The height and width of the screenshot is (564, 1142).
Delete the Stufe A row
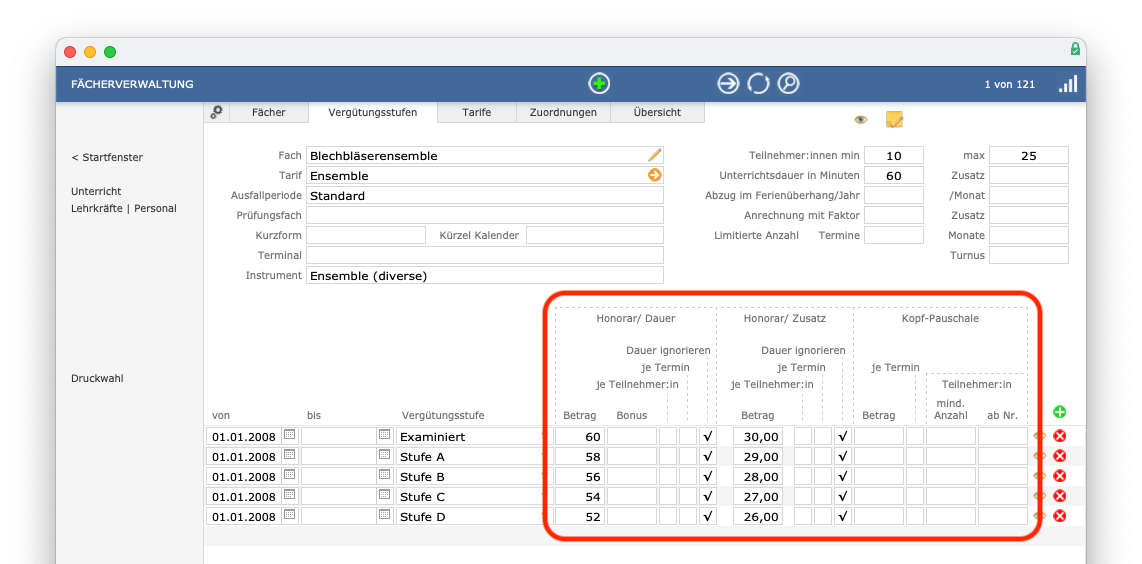(x=1060, y=456)
